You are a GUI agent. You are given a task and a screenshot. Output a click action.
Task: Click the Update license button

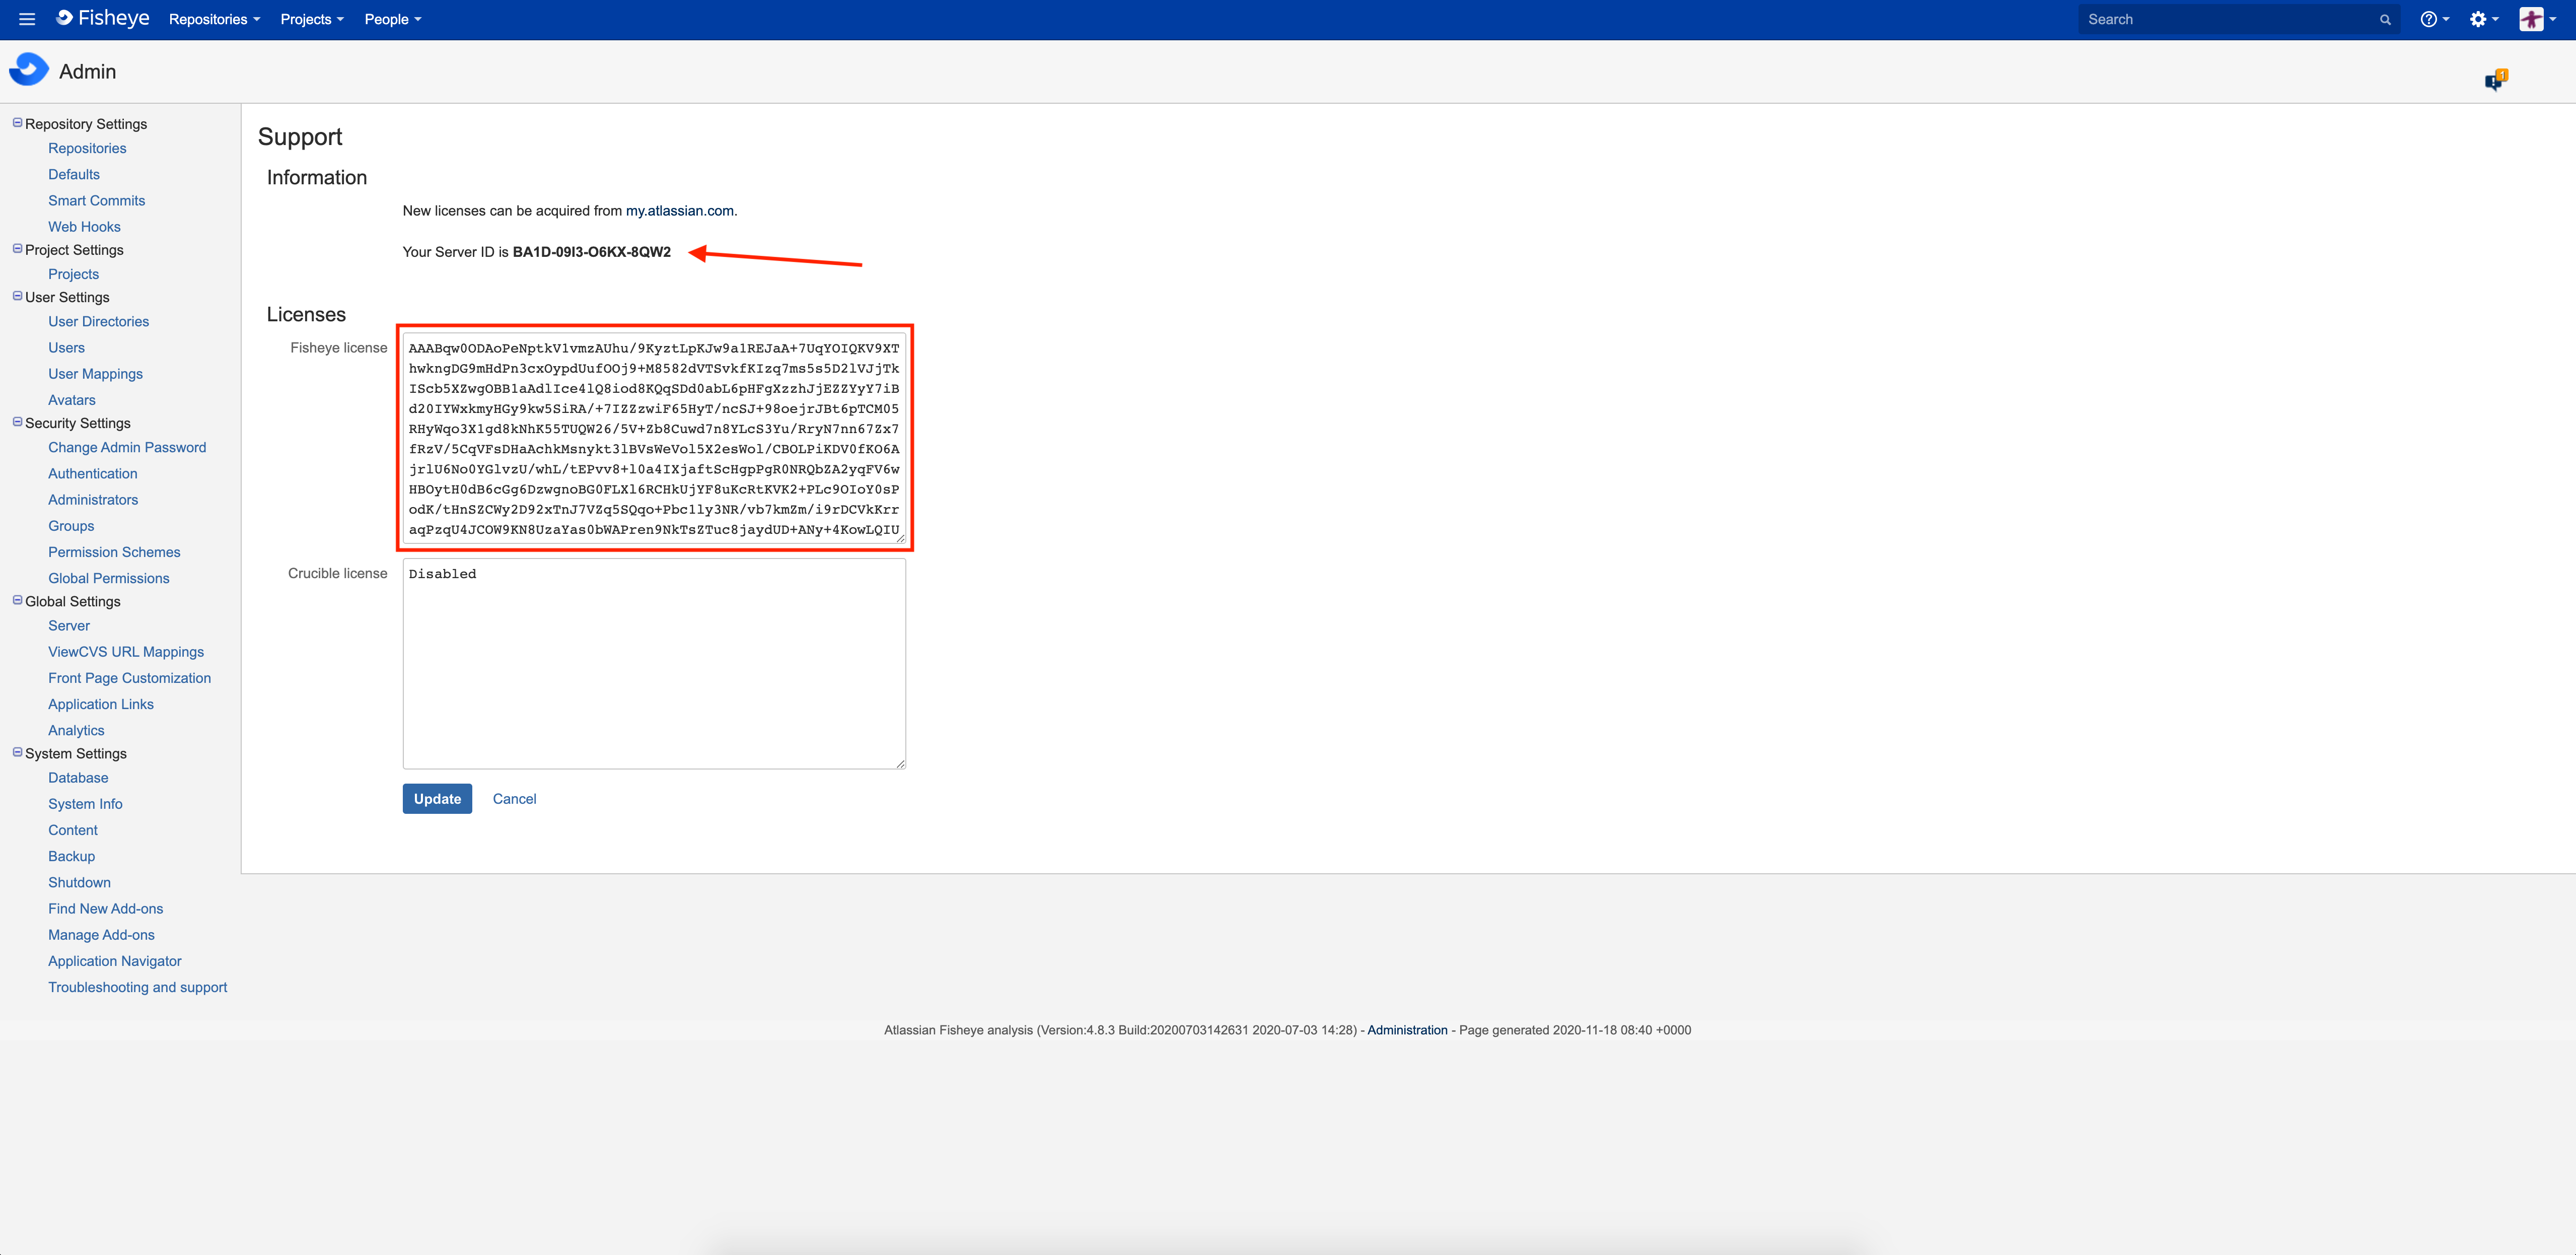pyautogui.click(x=437, y=799)
